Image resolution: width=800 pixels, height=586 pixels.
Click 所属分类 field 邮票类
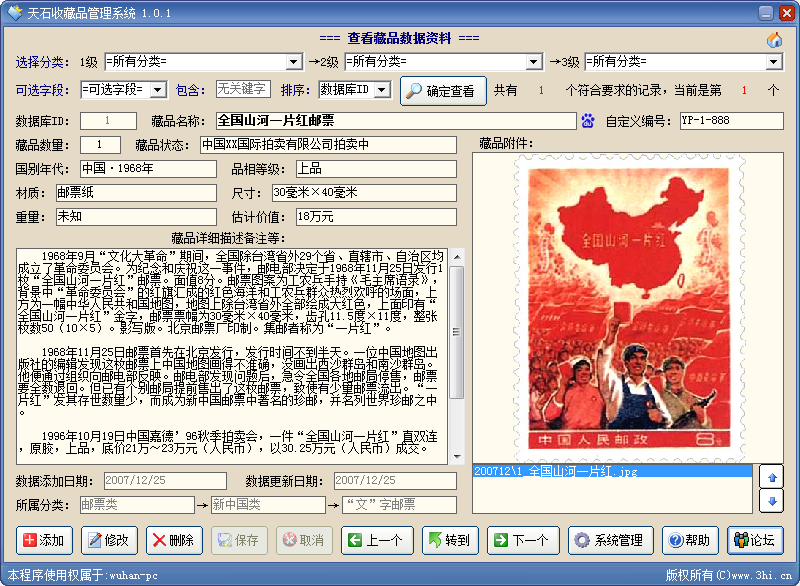[x=137, y=505]
